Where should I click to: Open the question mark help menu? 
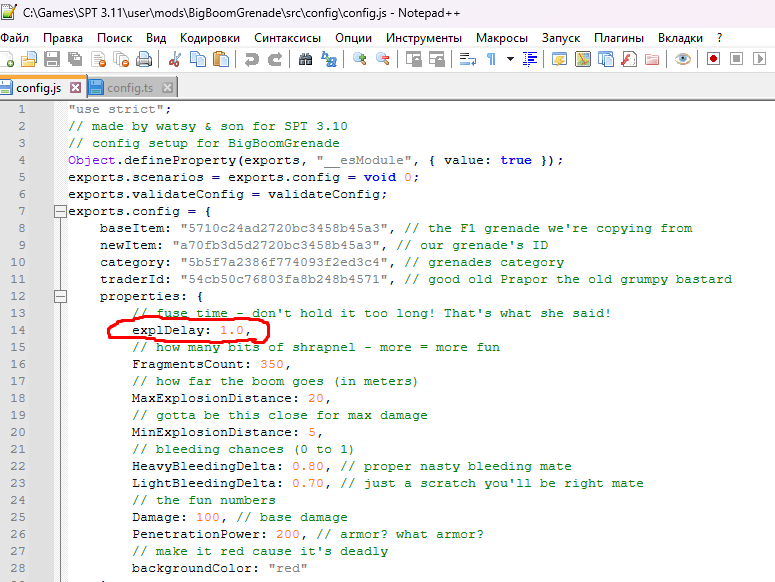click(720, 38)
